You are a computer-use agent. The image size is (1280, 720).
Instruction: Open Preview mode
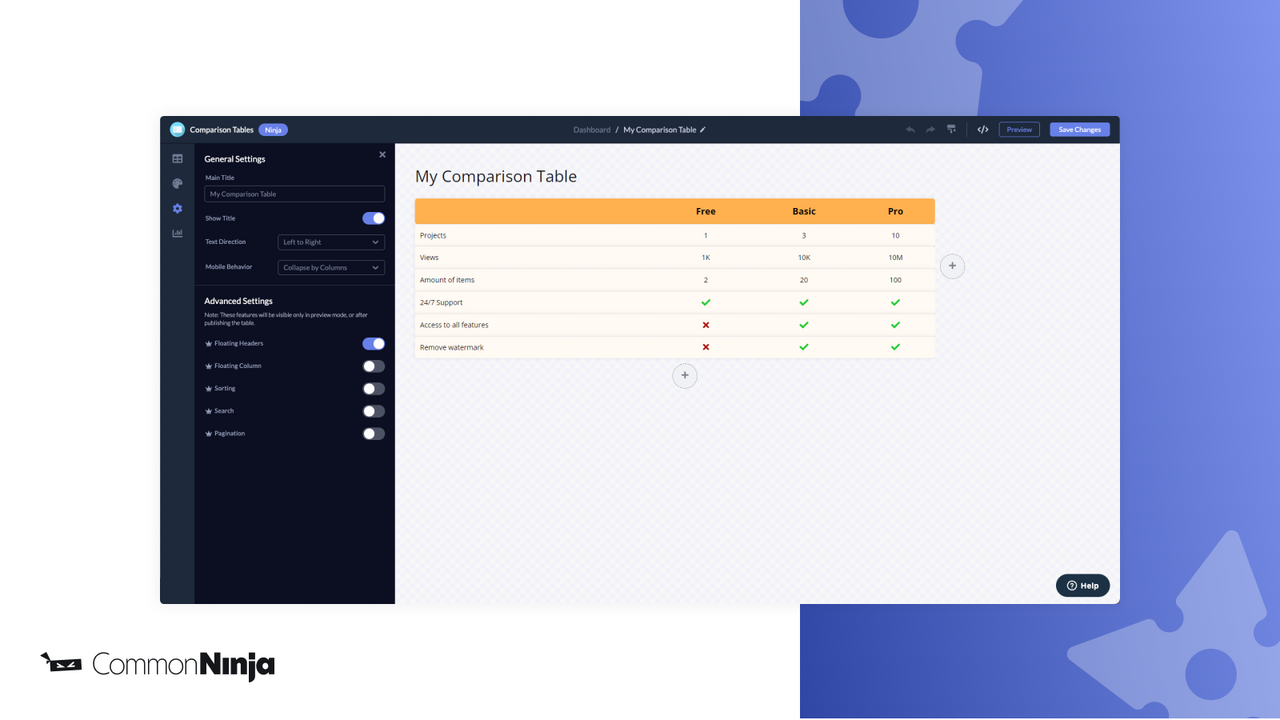click(1018, 129)
